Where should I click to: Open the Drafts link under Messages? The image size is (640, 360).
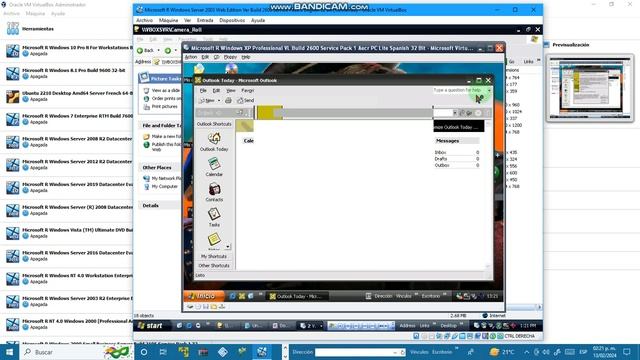pyautogui.click(x=441, y=159)
